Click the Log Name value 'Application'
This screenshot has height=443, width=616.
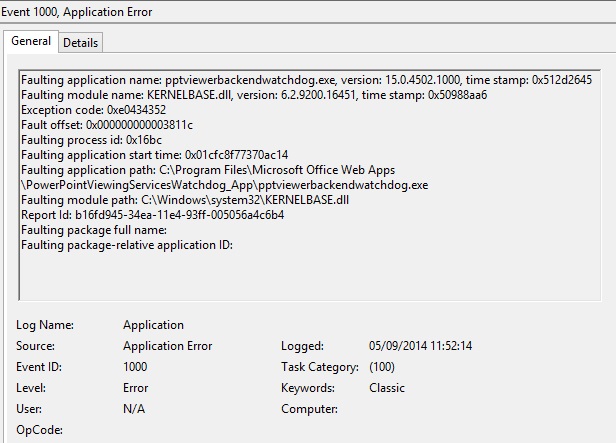point(153,325)
